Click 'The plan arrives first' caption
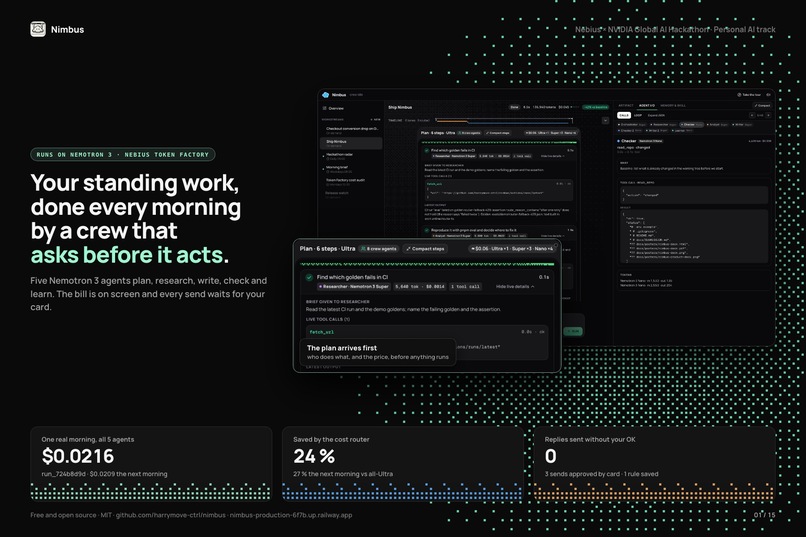Screen dimensions: 806x537 (342, 348)
